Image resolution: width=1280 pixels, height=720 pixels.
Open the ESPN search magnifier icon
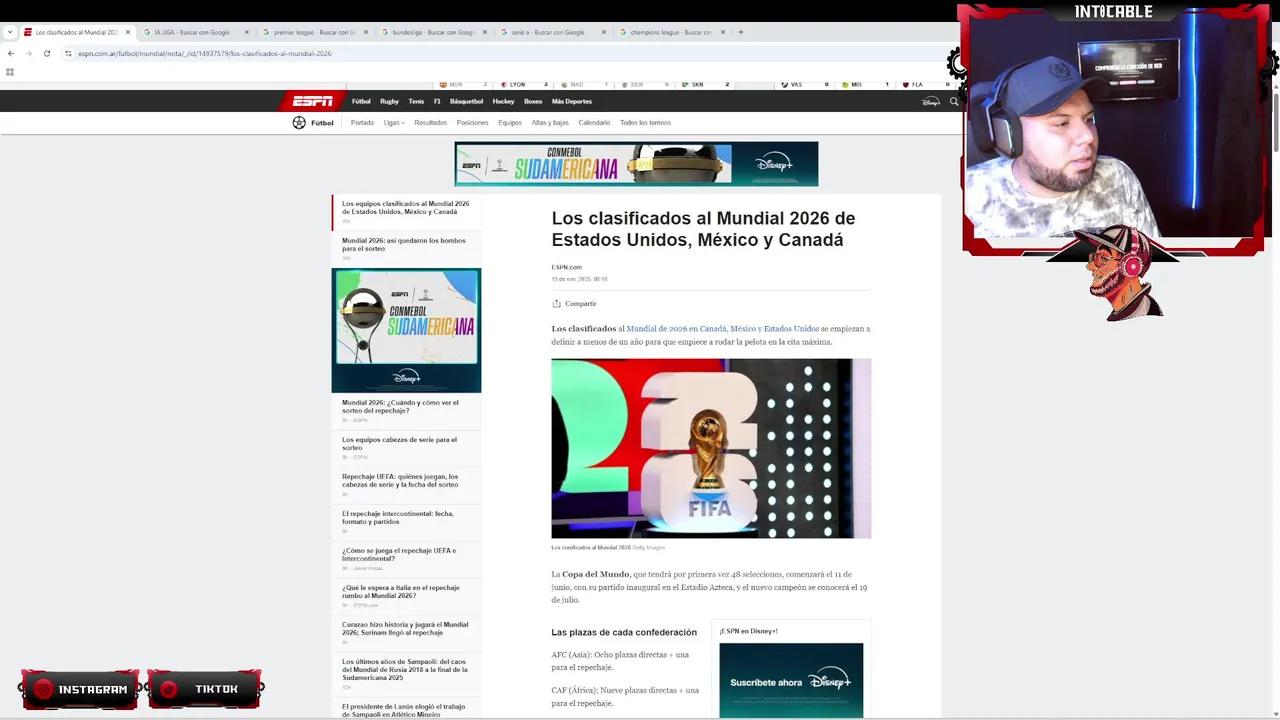click(954, 101)
